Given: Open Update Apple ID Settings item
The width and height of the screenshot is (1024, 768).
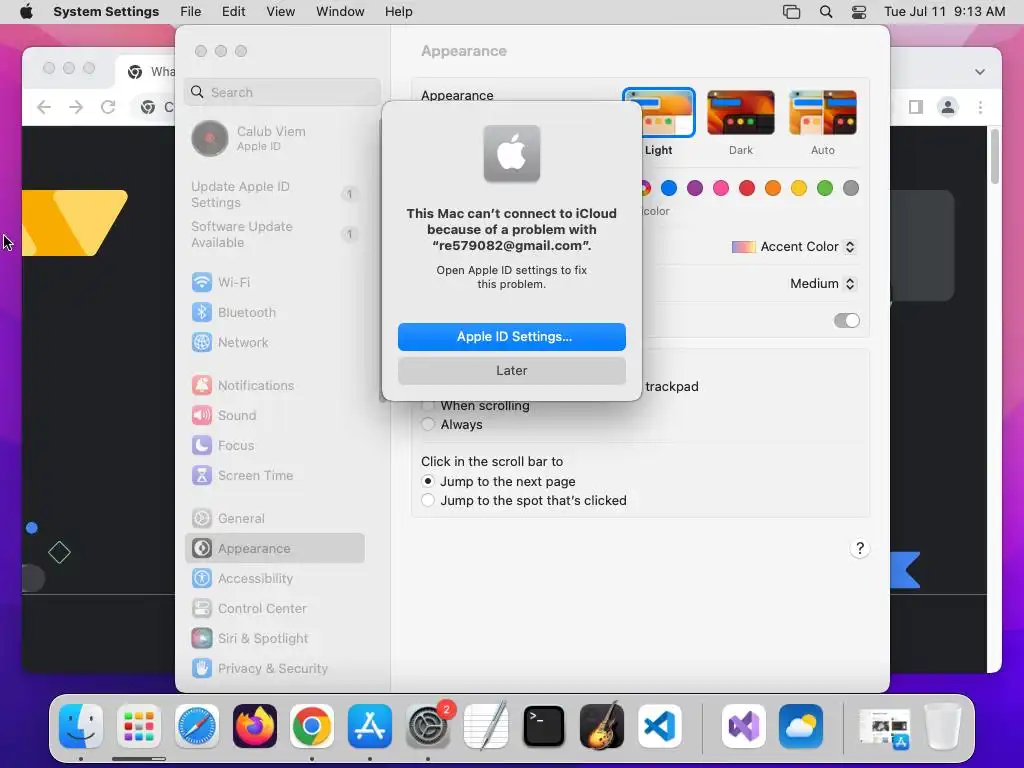Looking at the screenshot, I should 274,195.
